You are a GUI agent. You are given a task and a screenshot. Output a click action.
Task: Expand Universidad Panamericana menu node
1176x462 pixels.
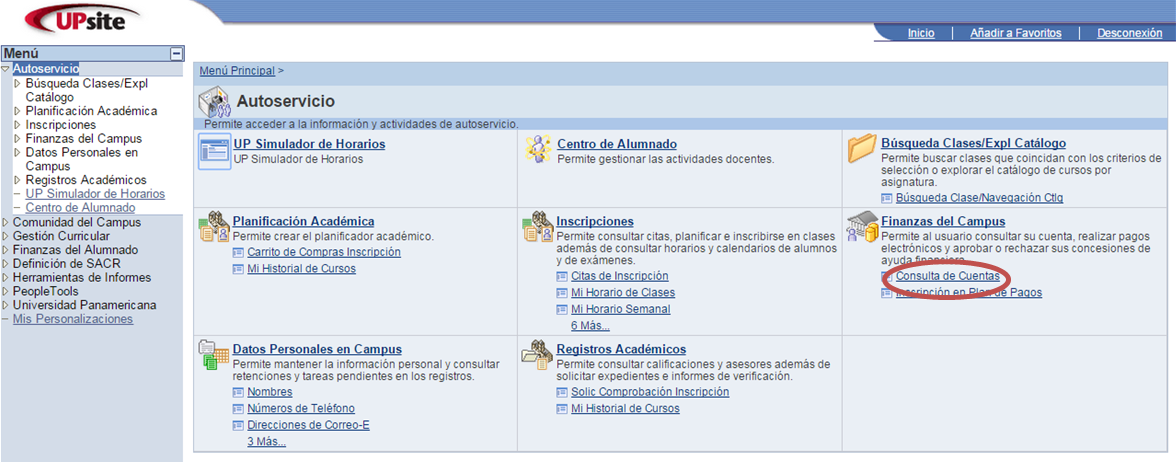[6, 305]
